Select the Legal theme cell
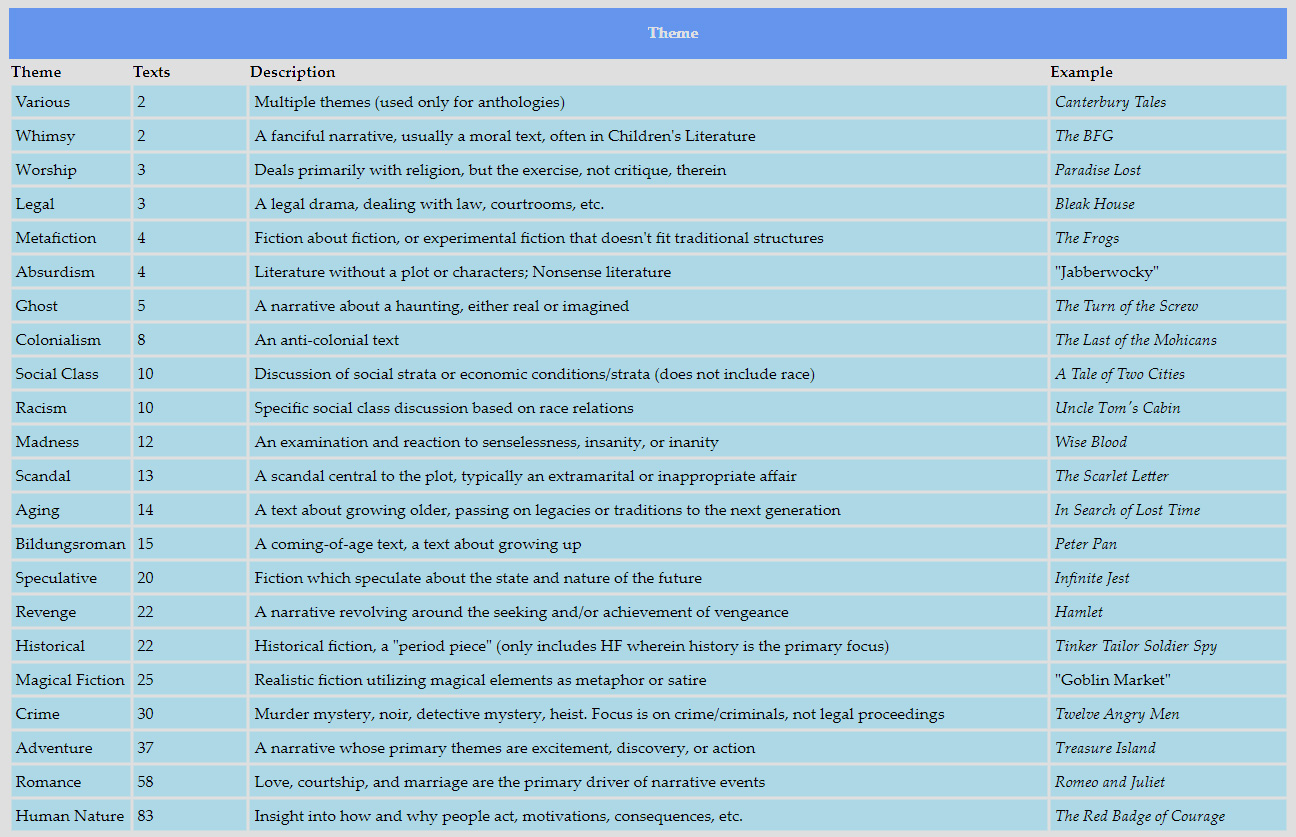The image size is (1296, 837). point(70,204)
